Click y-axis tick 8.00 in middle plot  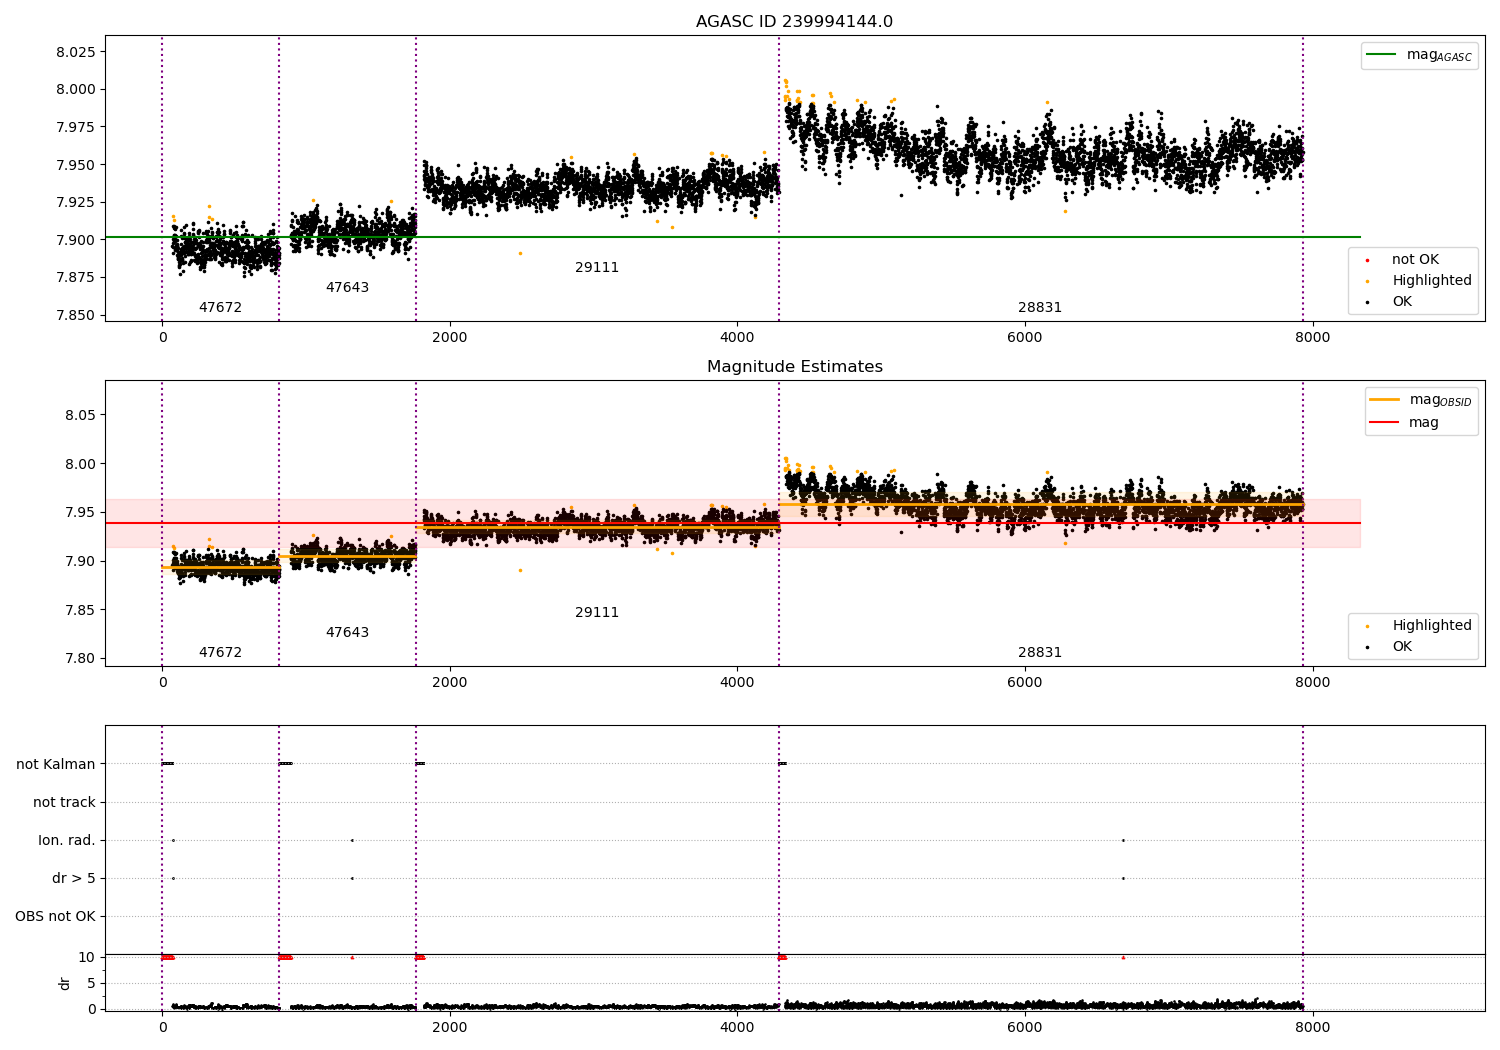[x=80, y=464]
